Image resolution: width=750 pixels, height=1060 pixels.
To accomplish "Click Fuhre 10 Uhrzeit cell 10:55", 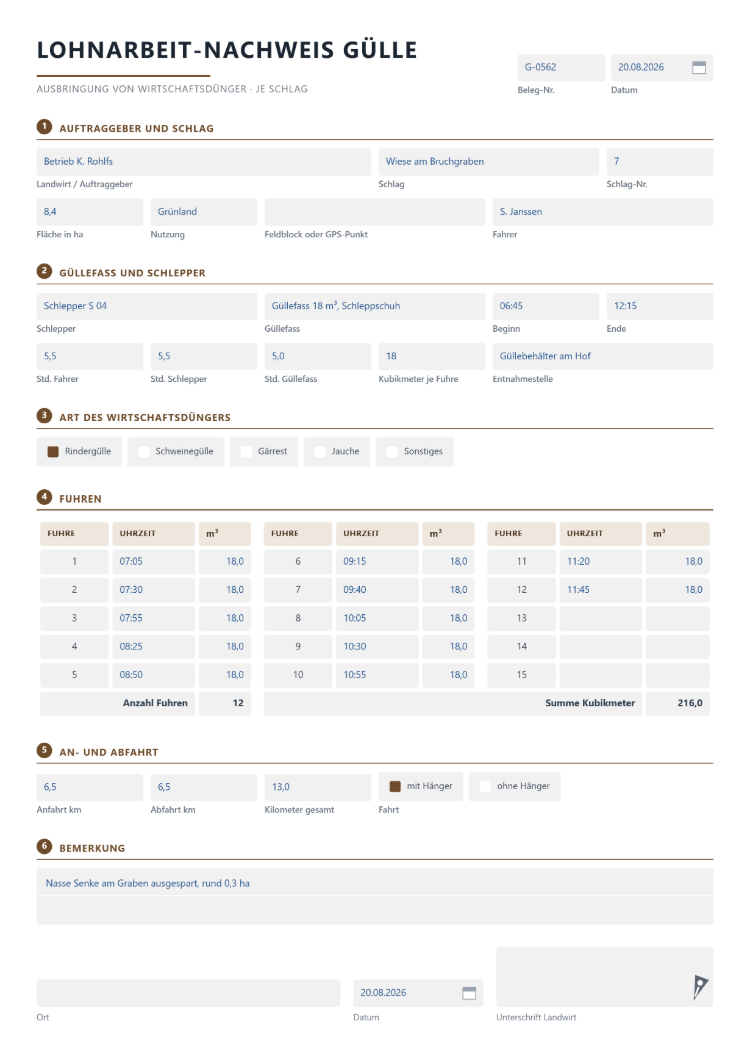I will coord(377,675).
